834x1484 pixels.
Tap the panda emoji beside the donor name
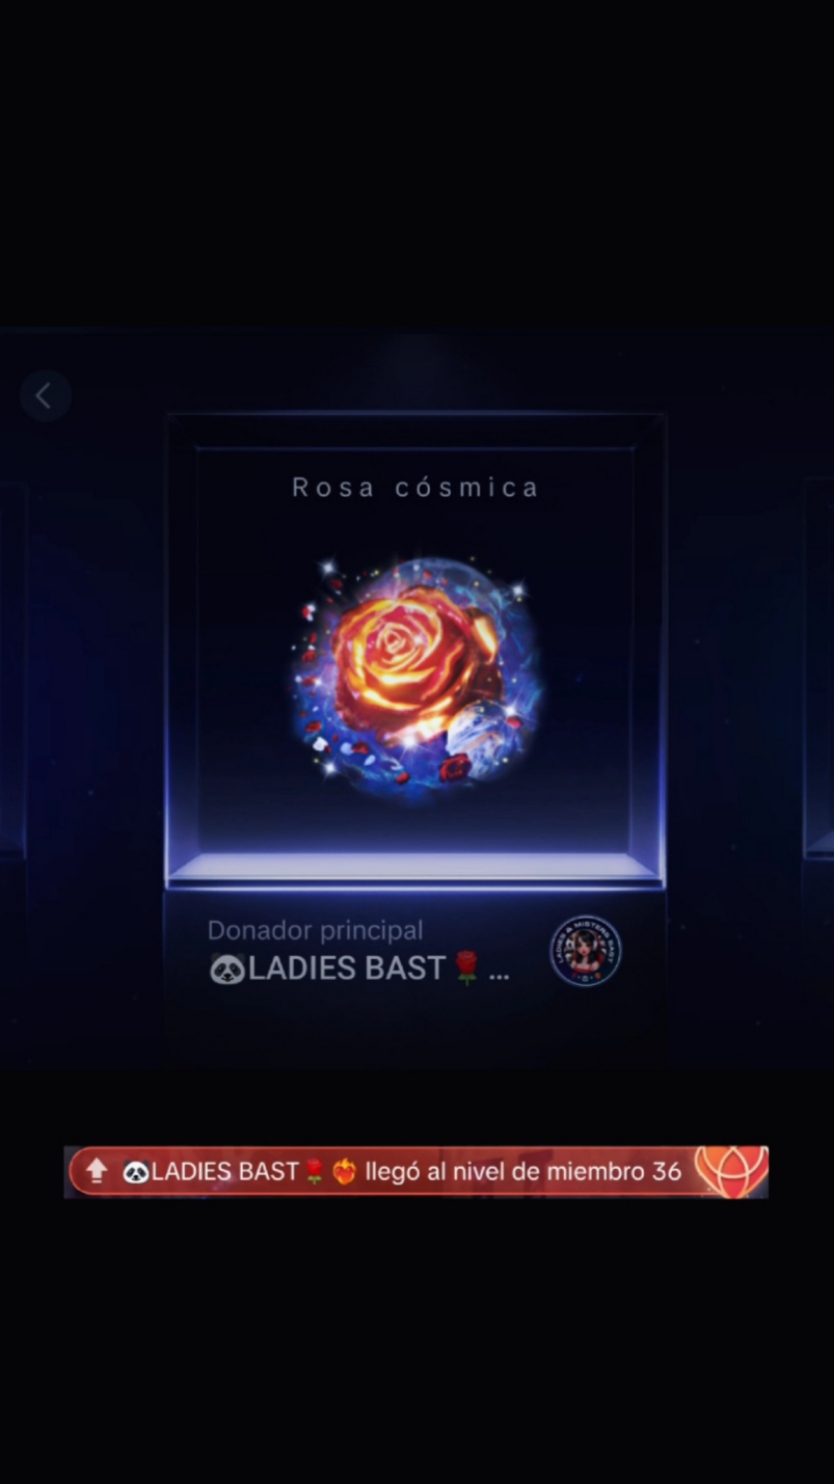pos(227,969)
